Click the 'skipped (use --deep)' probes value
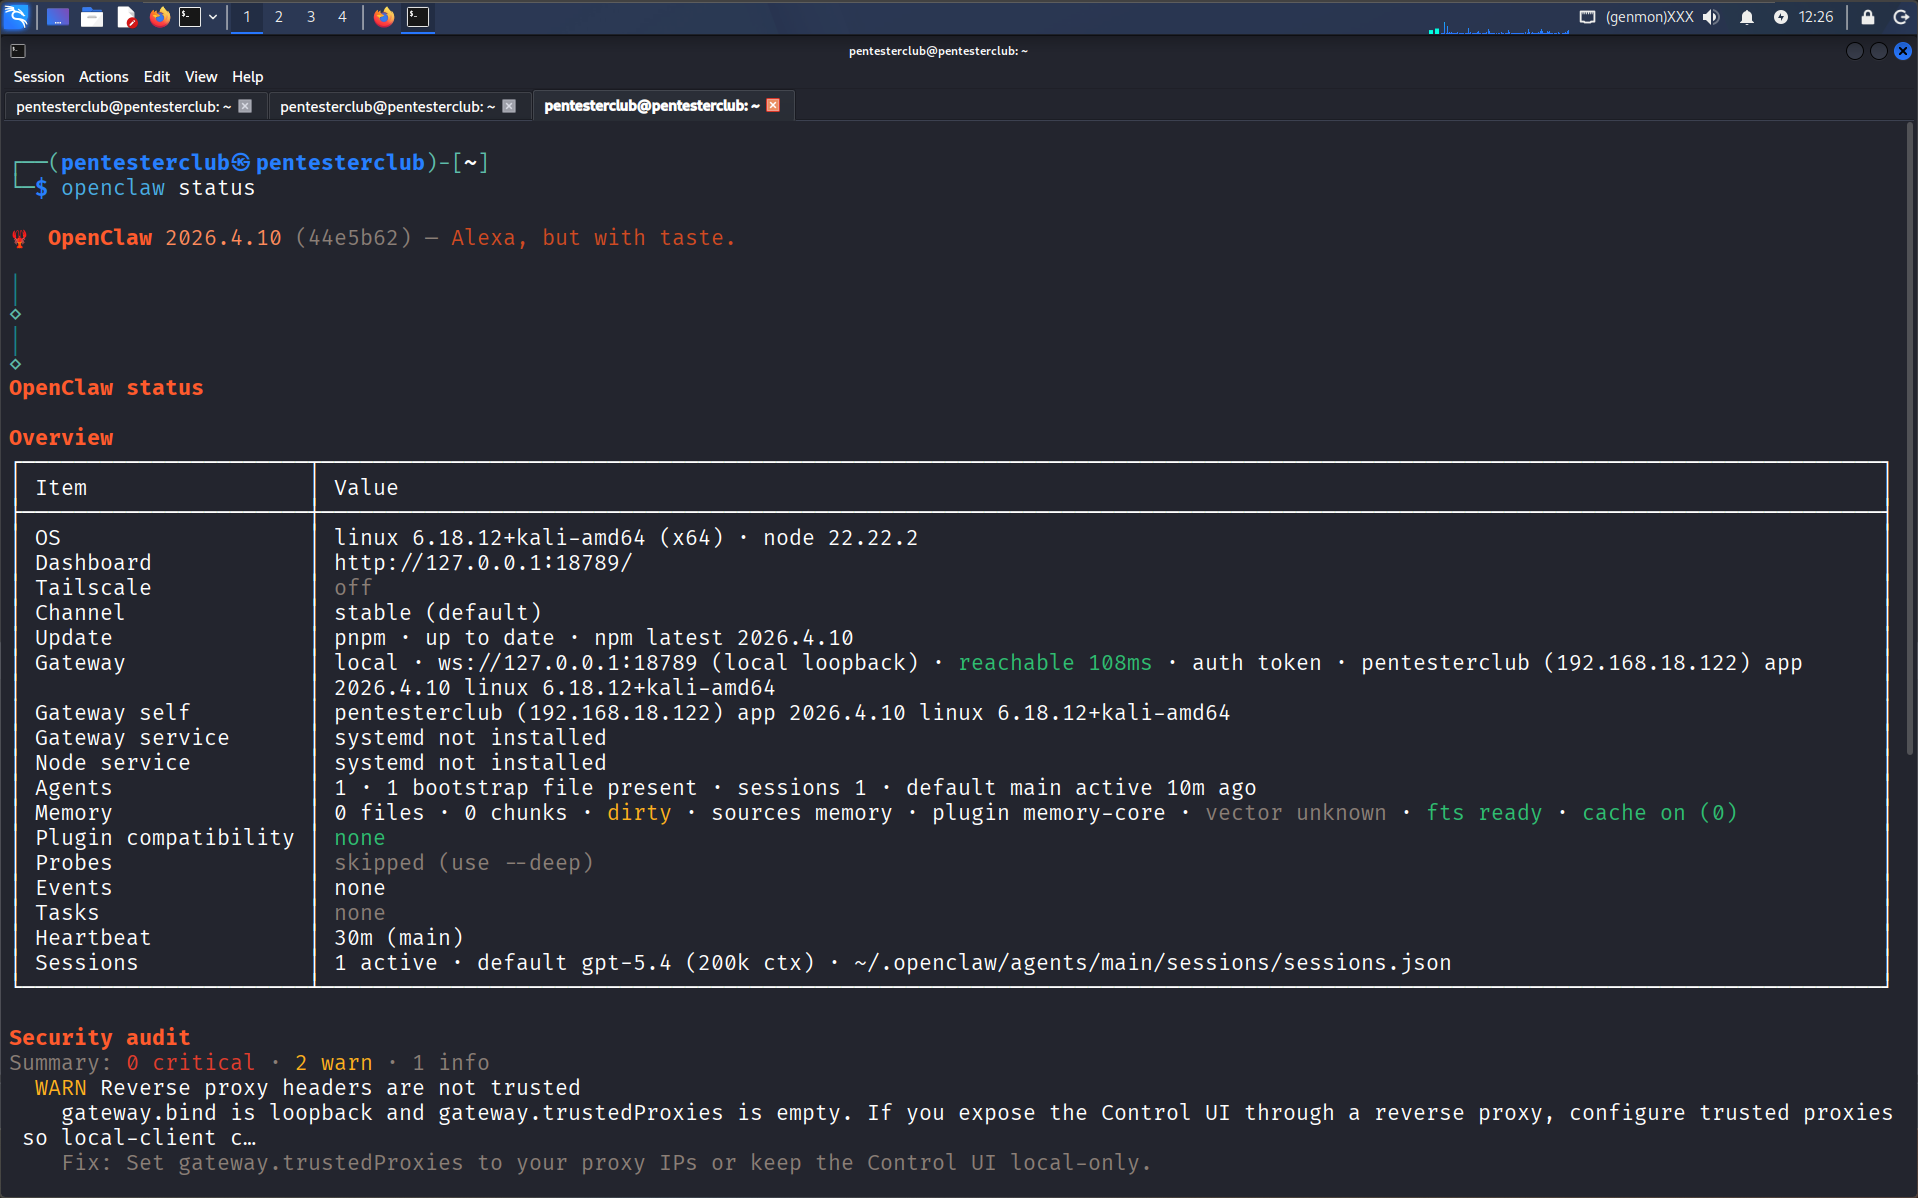1918x1198 pixels. [464, 863]
